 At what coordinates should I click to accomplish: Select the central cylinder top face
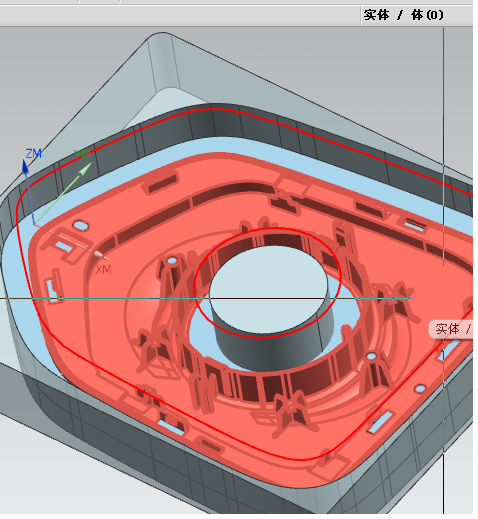click(x=268, y=289)
